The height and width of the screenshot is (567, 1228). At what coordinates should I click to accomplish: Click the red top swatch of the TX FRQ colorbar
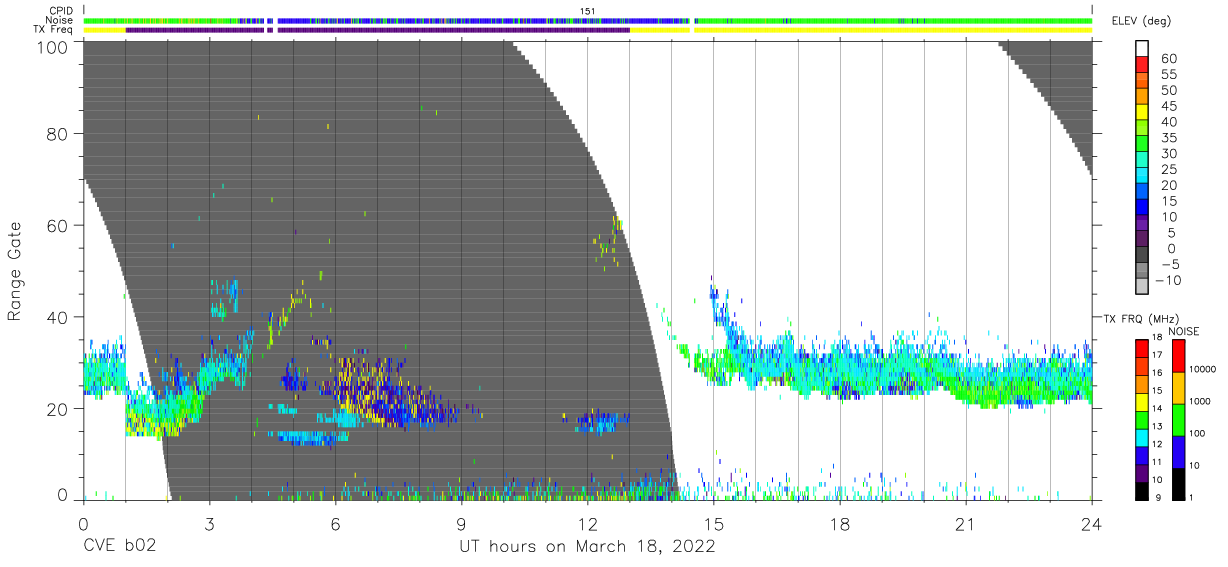(1143, 348)
